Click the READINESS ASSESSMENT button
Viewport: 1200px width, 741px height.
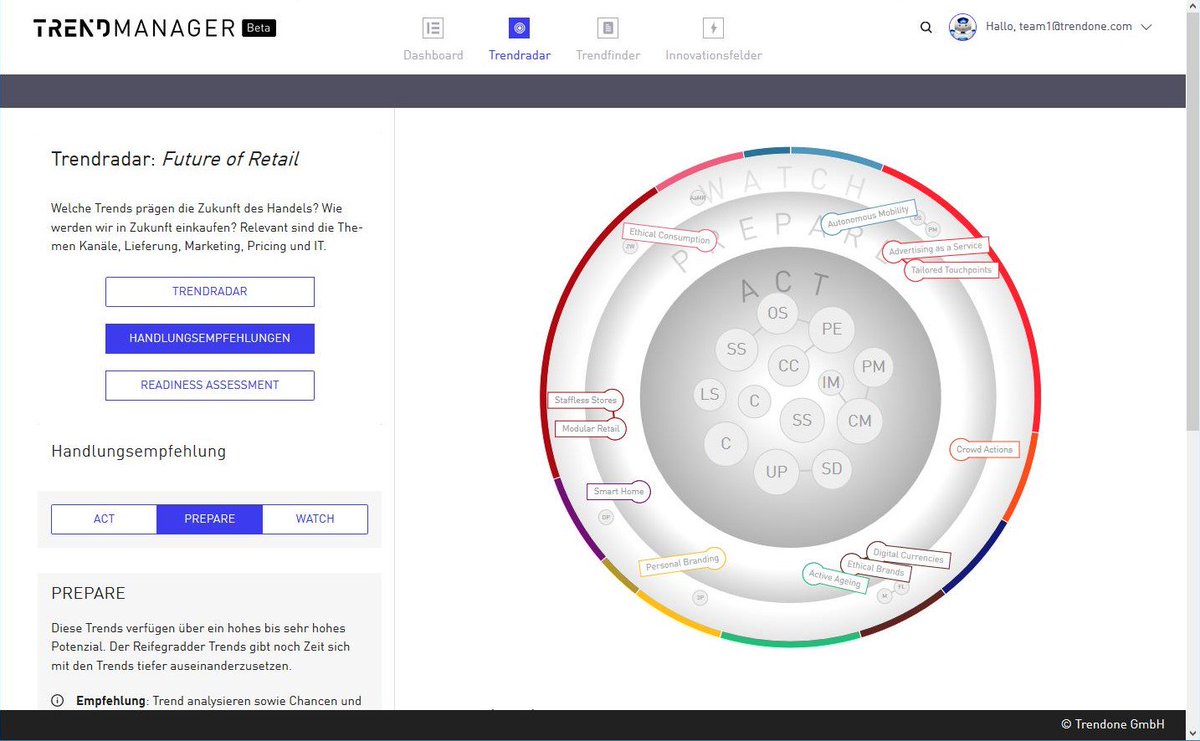[x=210, y=385]
